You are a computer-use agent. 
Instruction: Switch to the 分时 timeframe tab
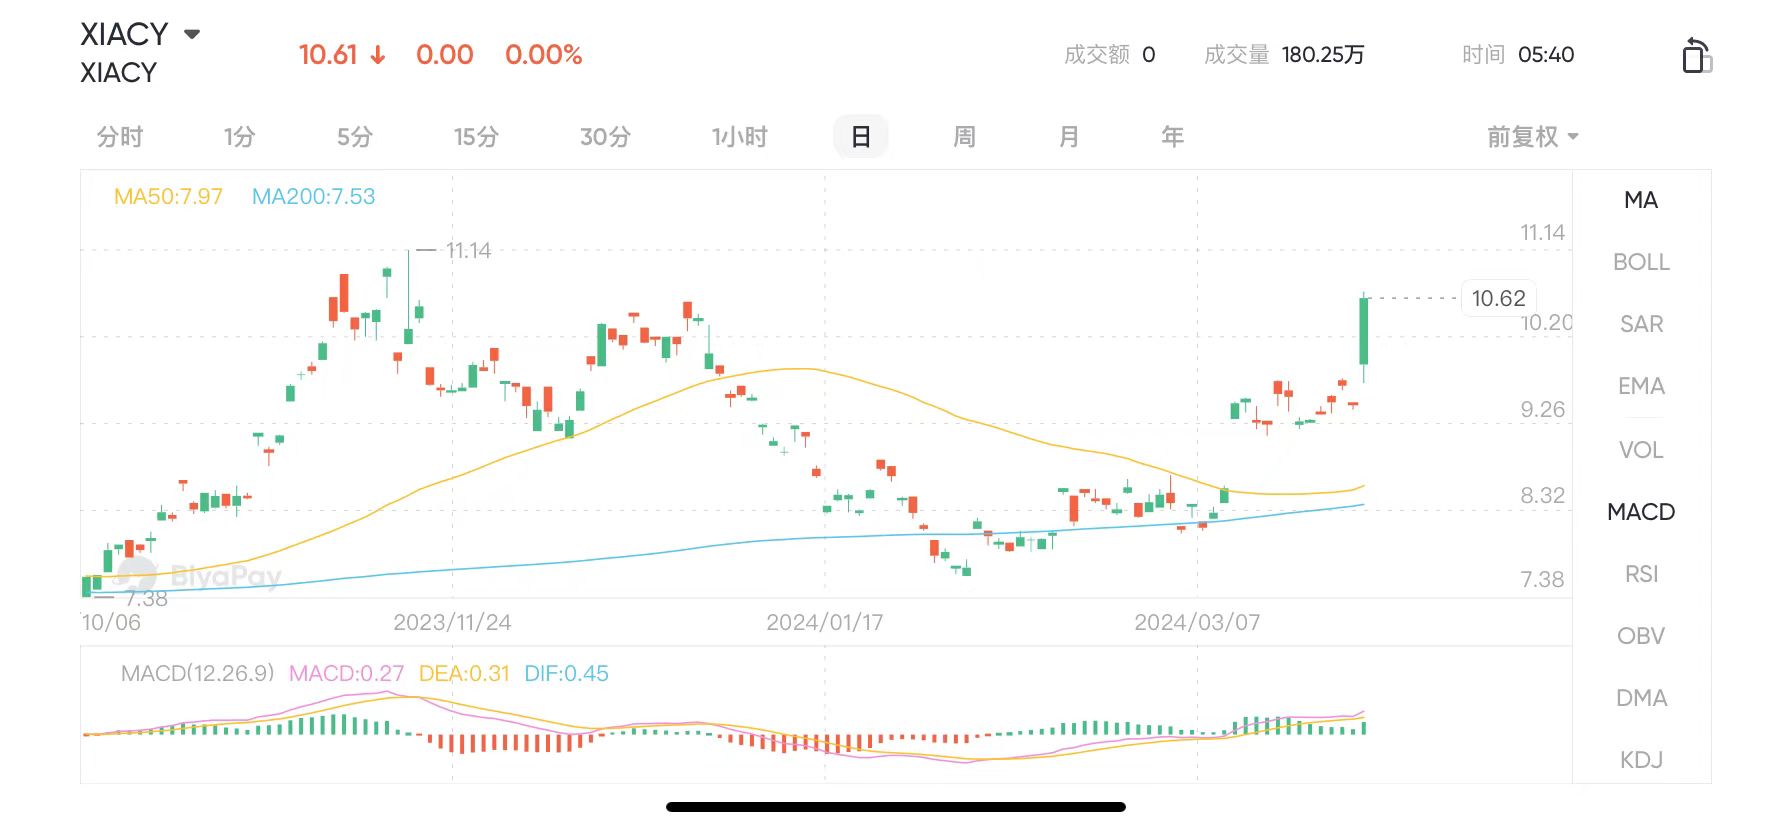pyautogui.click(x=120, y=137)
